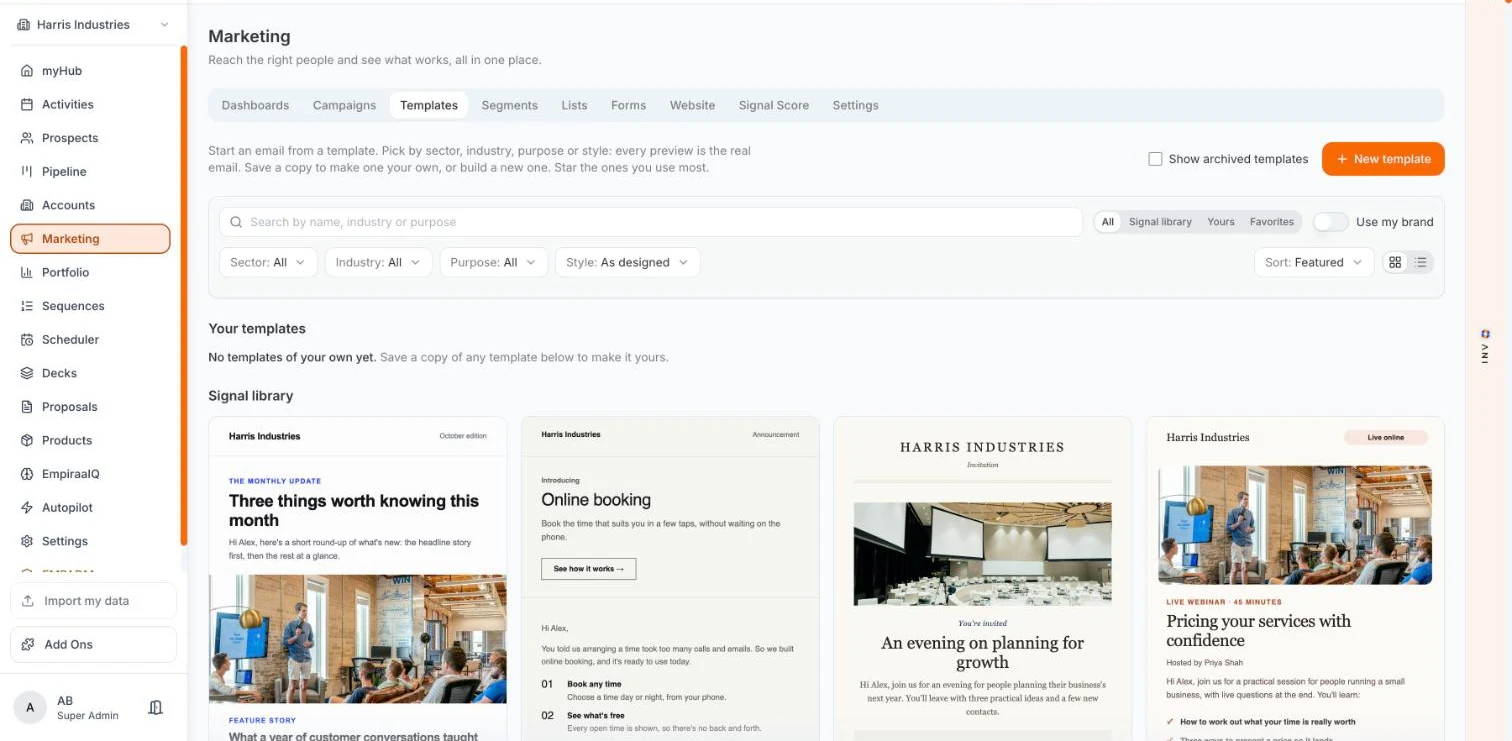Check the Show archived templates box
The width and height of the screenshot is (1512, 741).
click(1155, 159)
